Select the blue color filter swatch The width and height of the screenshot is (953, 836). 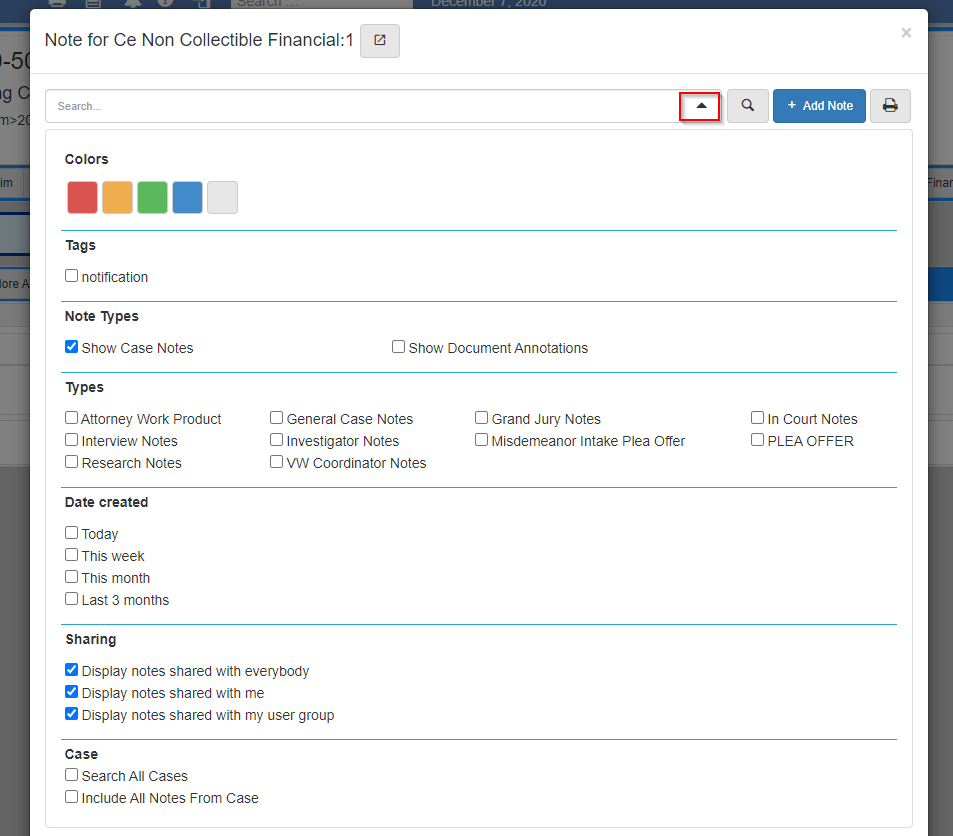tap(187, 198)
